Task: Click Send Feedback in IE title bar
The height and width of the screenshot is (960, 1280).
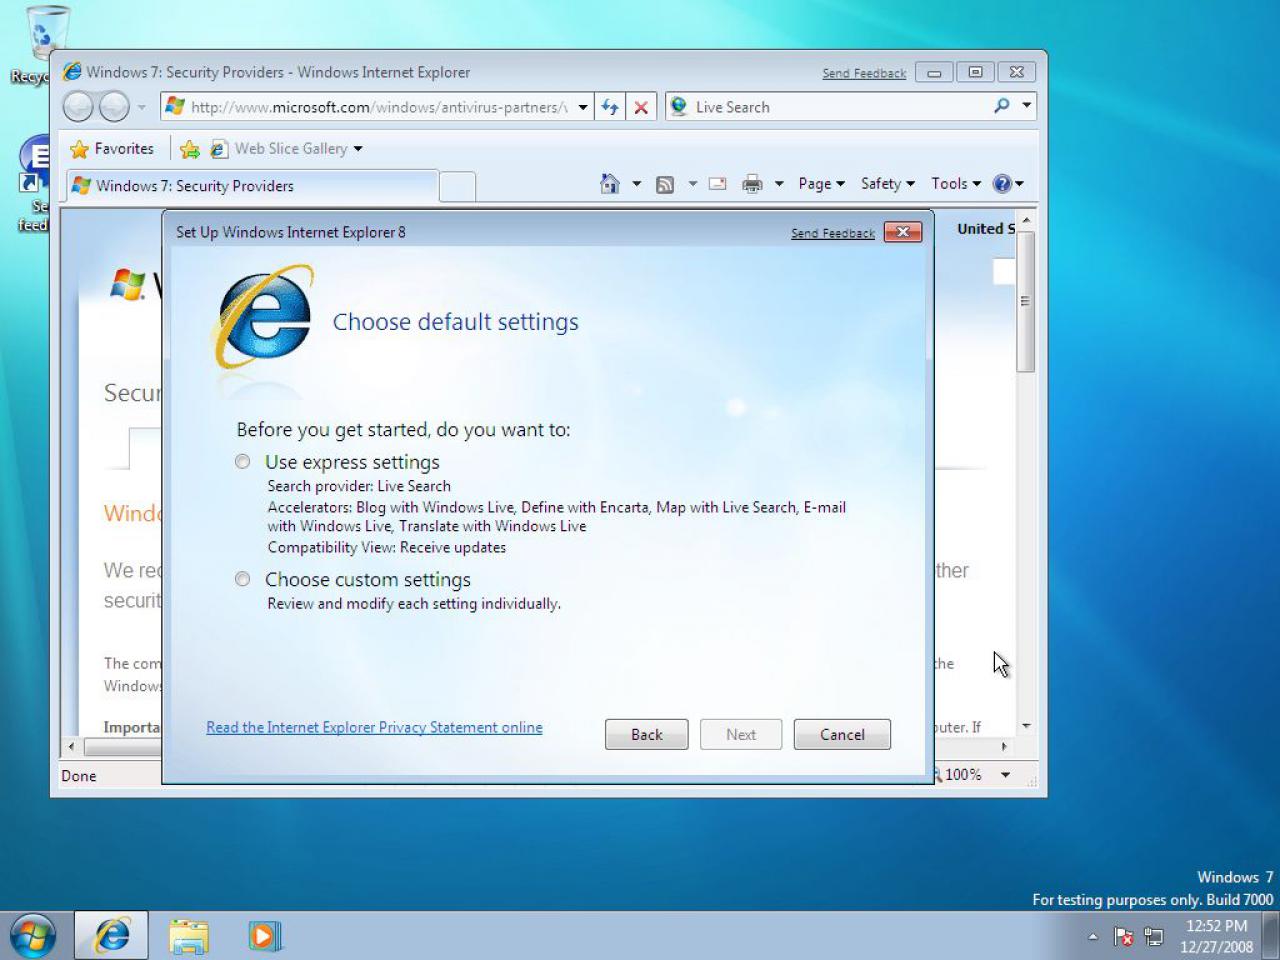Action: [x=864, y=73]
